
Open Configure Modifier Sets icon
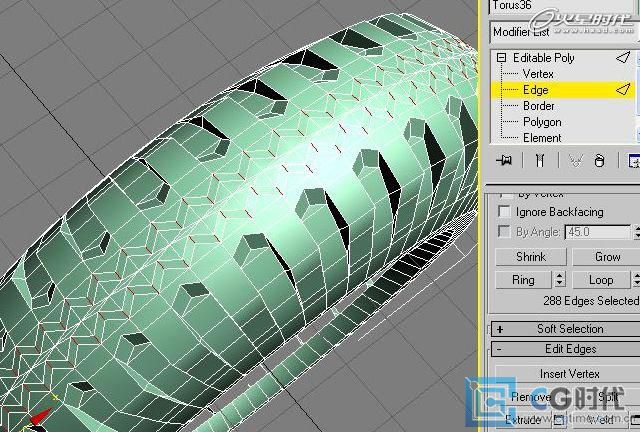[x=634, y=160]
